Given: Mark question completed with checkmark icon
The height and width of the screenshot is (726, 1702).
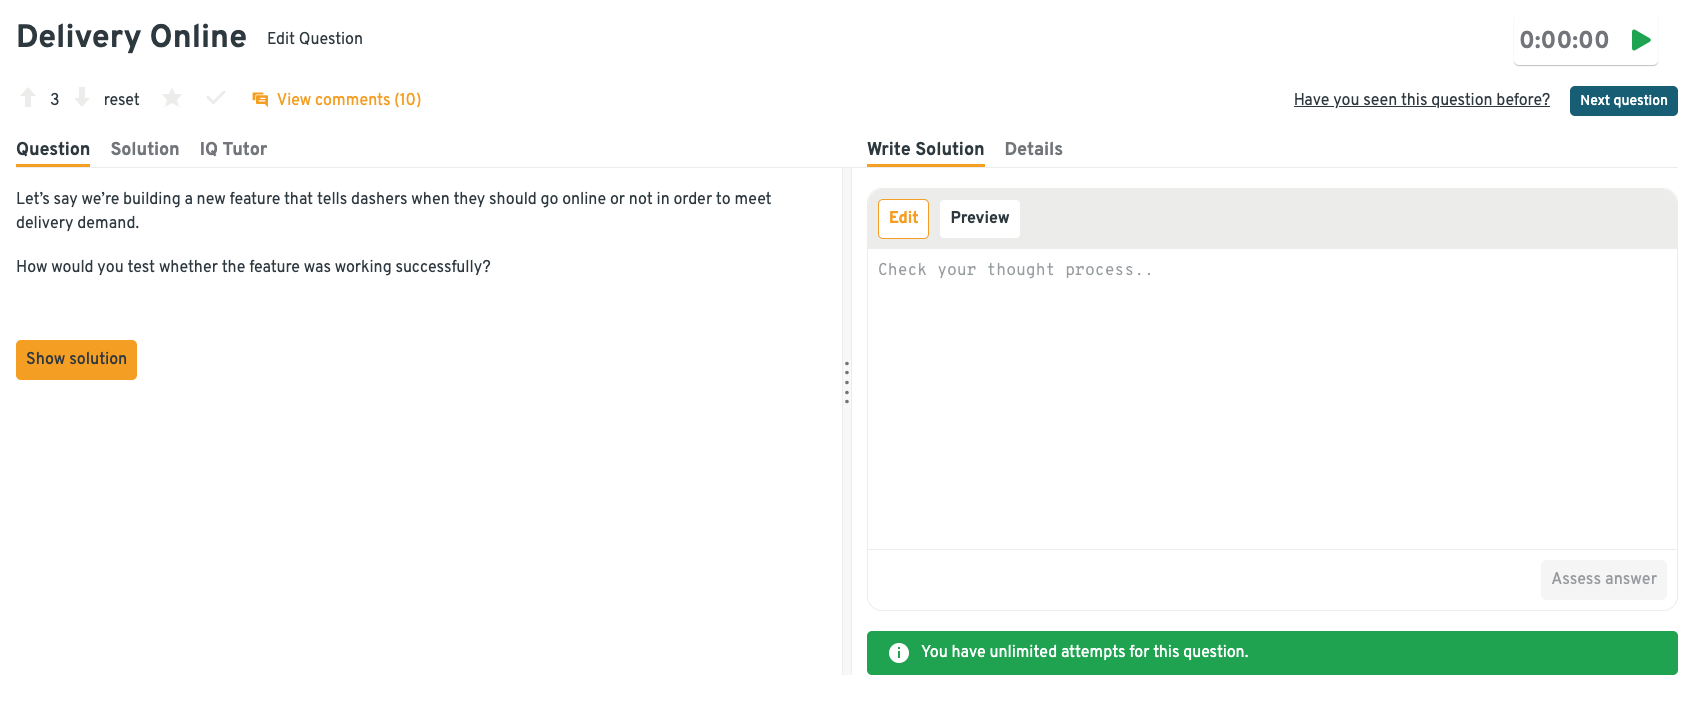Looking at the screenshot, I should pos(215,98).
